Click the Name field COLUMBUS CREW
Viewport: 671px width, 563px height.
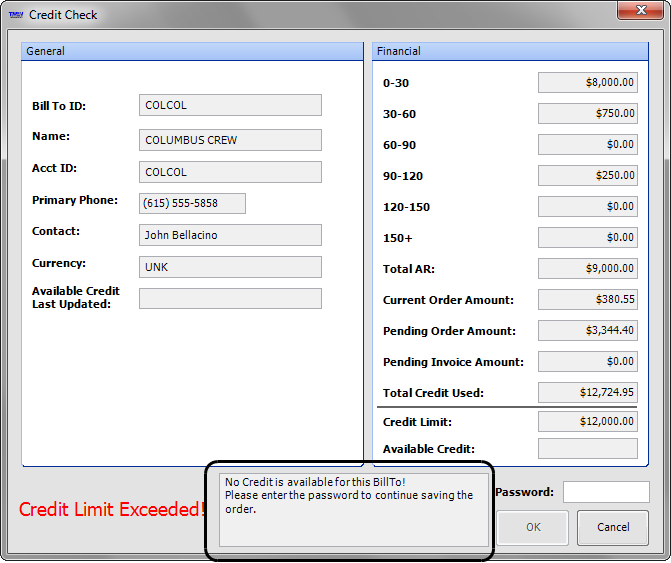(230, 140)
